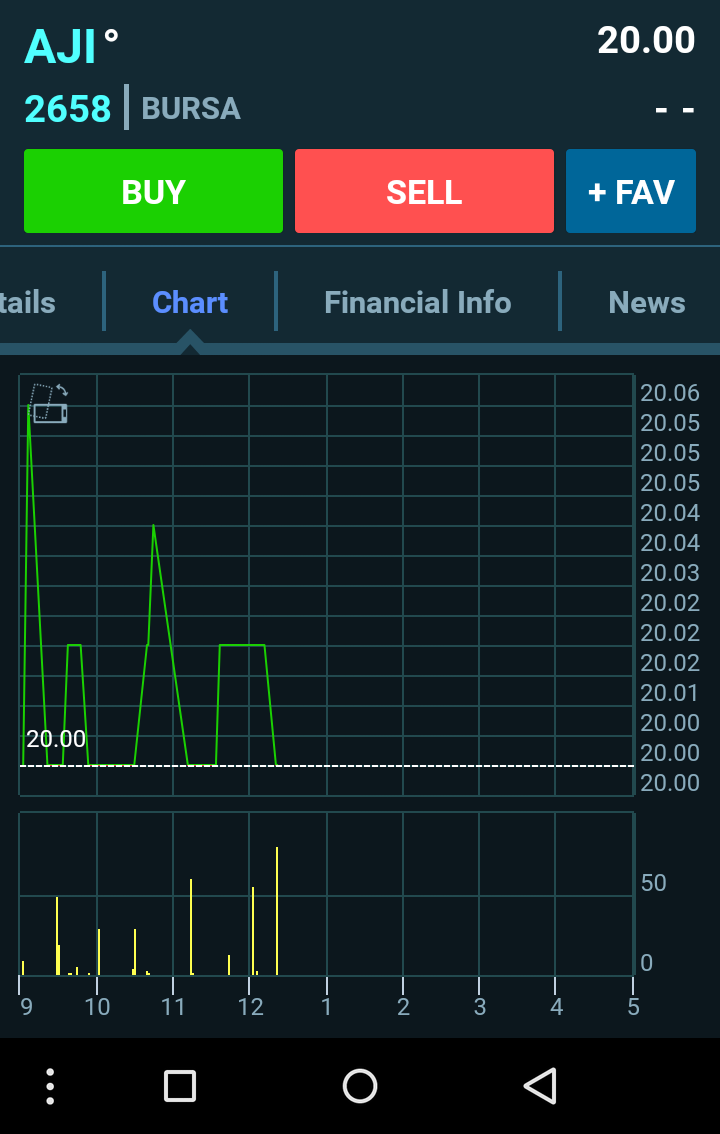Tap Android home circle button
The height and width of the screenshot is (1134, 720).
coord(360,1086)
